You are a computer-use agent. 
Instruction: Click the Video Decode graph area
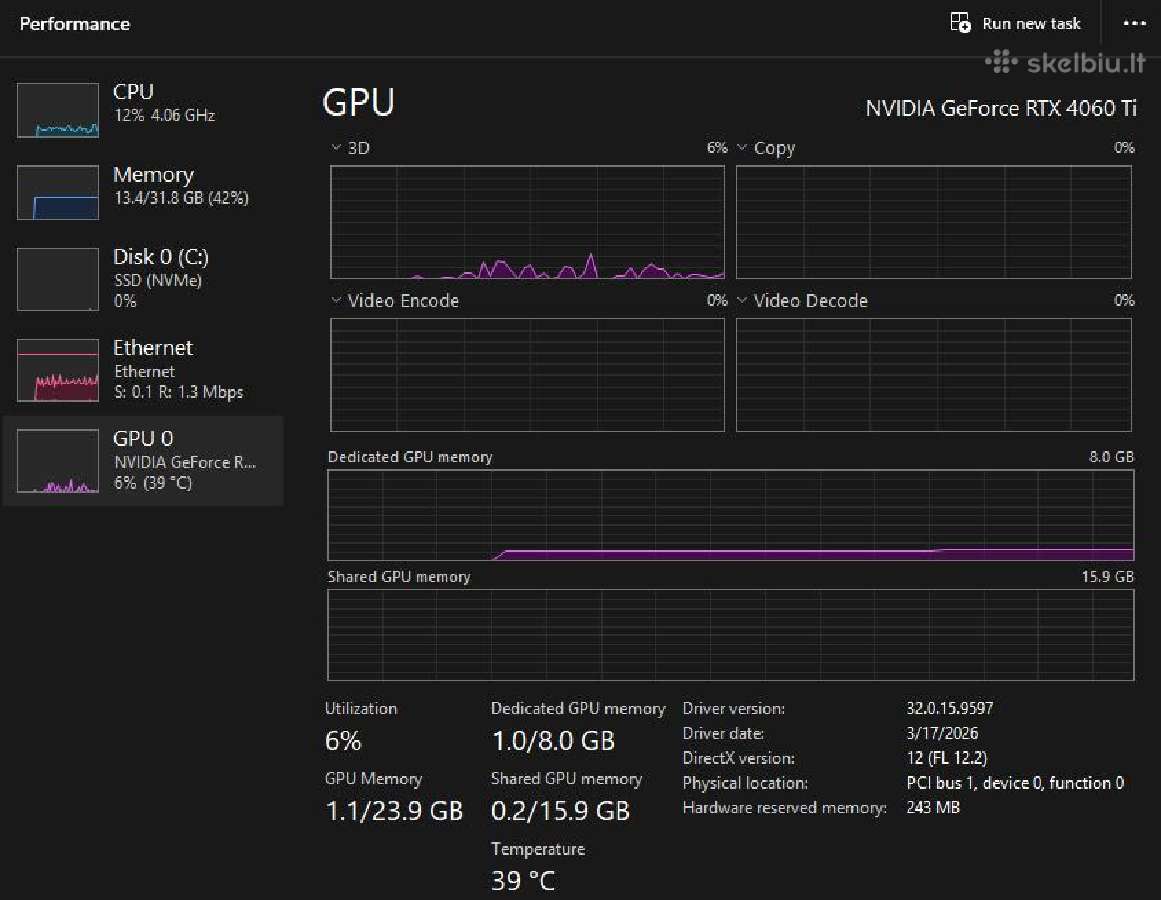[934, 375]
